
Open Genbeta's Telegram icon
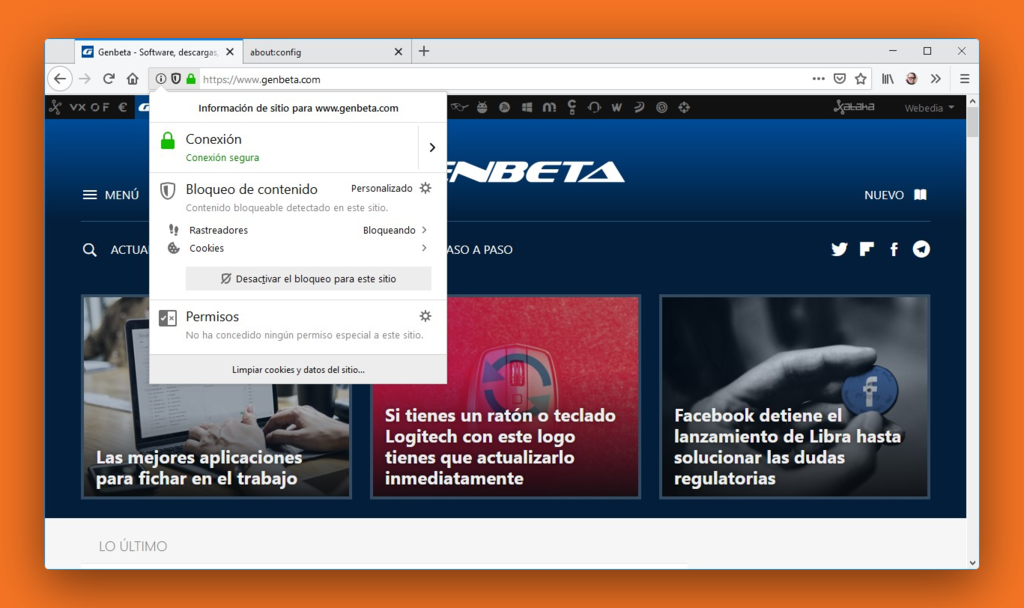click(921, 249)
